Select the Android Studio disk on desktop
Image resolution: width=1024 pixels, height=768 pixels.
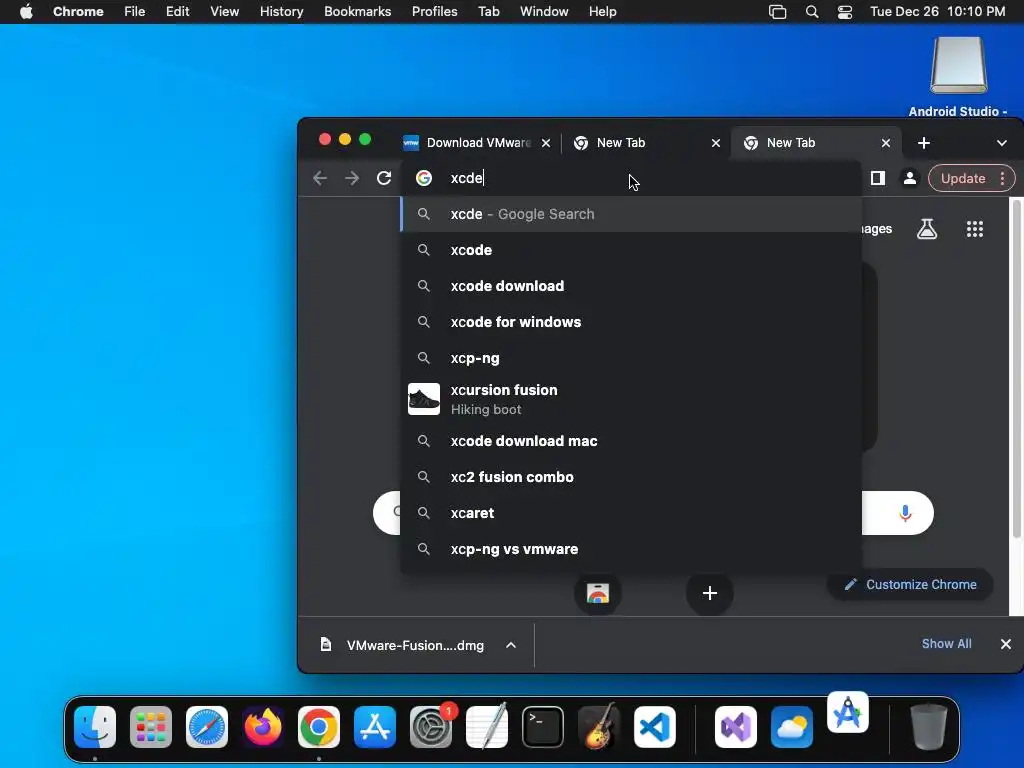coord(958,77)
